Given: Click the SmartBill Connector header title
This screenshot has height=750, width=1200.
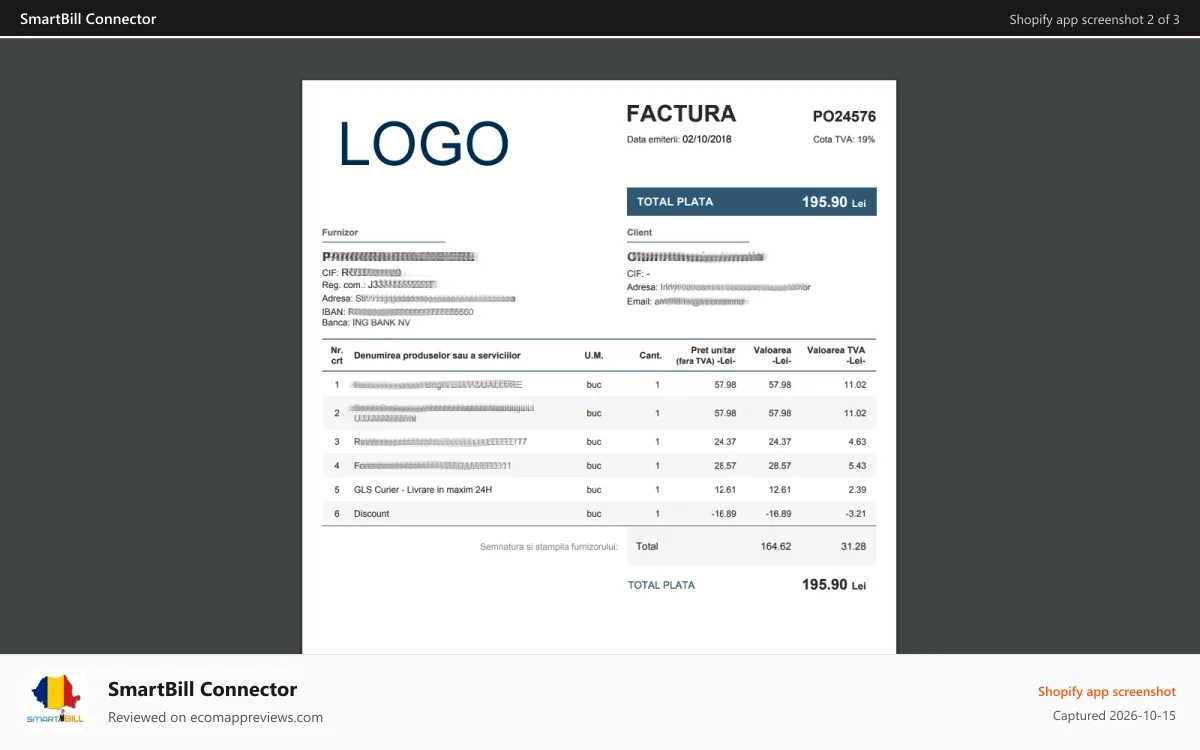Looking at the screenshot, I should tap(88, 18).
